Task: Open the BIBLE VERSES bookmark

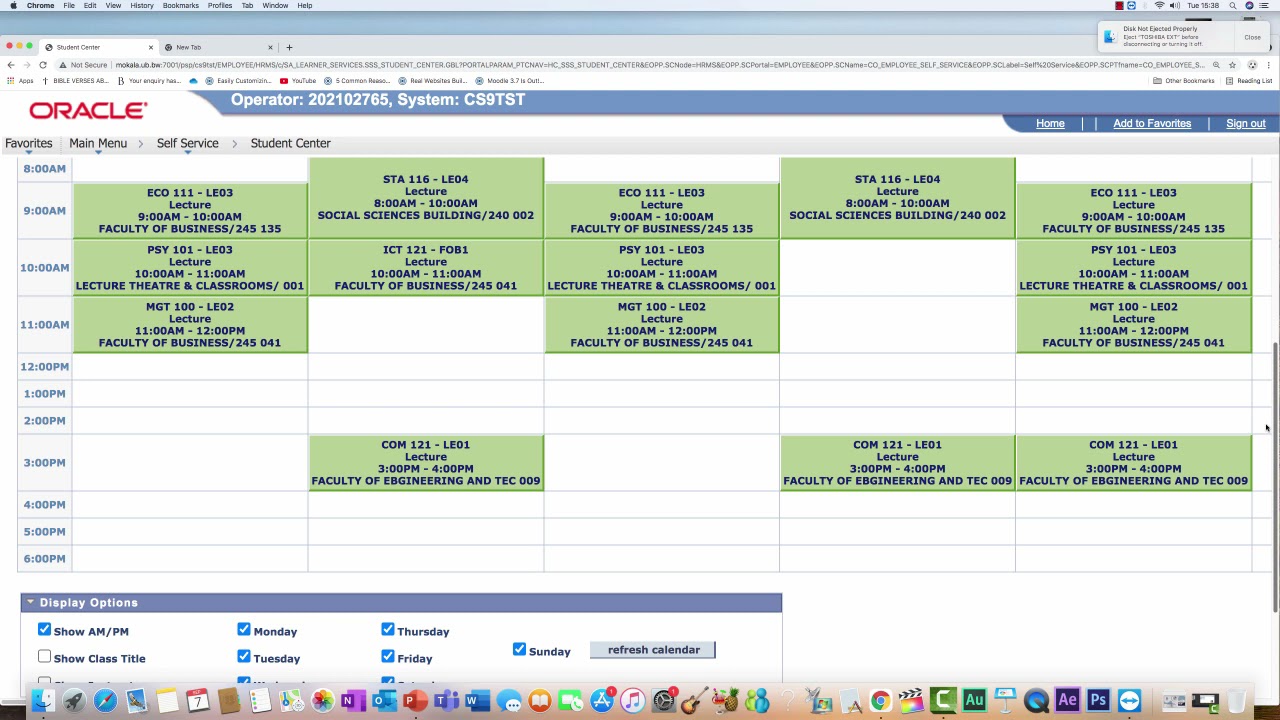Action: [75, 81]
